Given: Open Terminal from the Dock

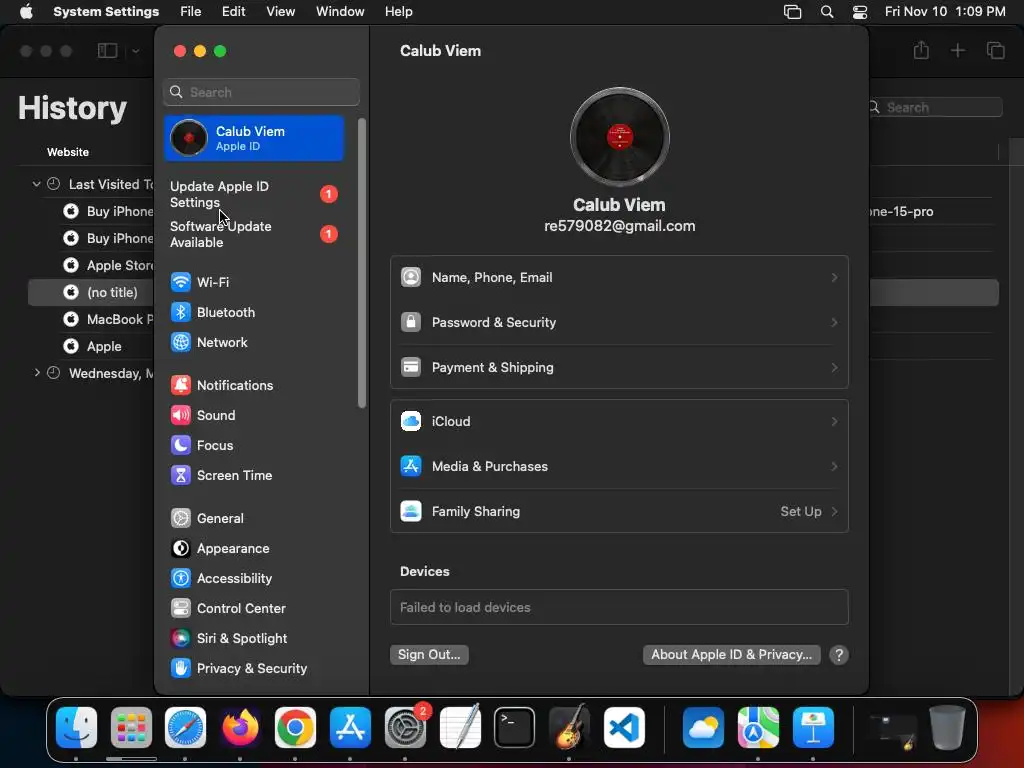Looking at the screenshot, I should 514,728.
